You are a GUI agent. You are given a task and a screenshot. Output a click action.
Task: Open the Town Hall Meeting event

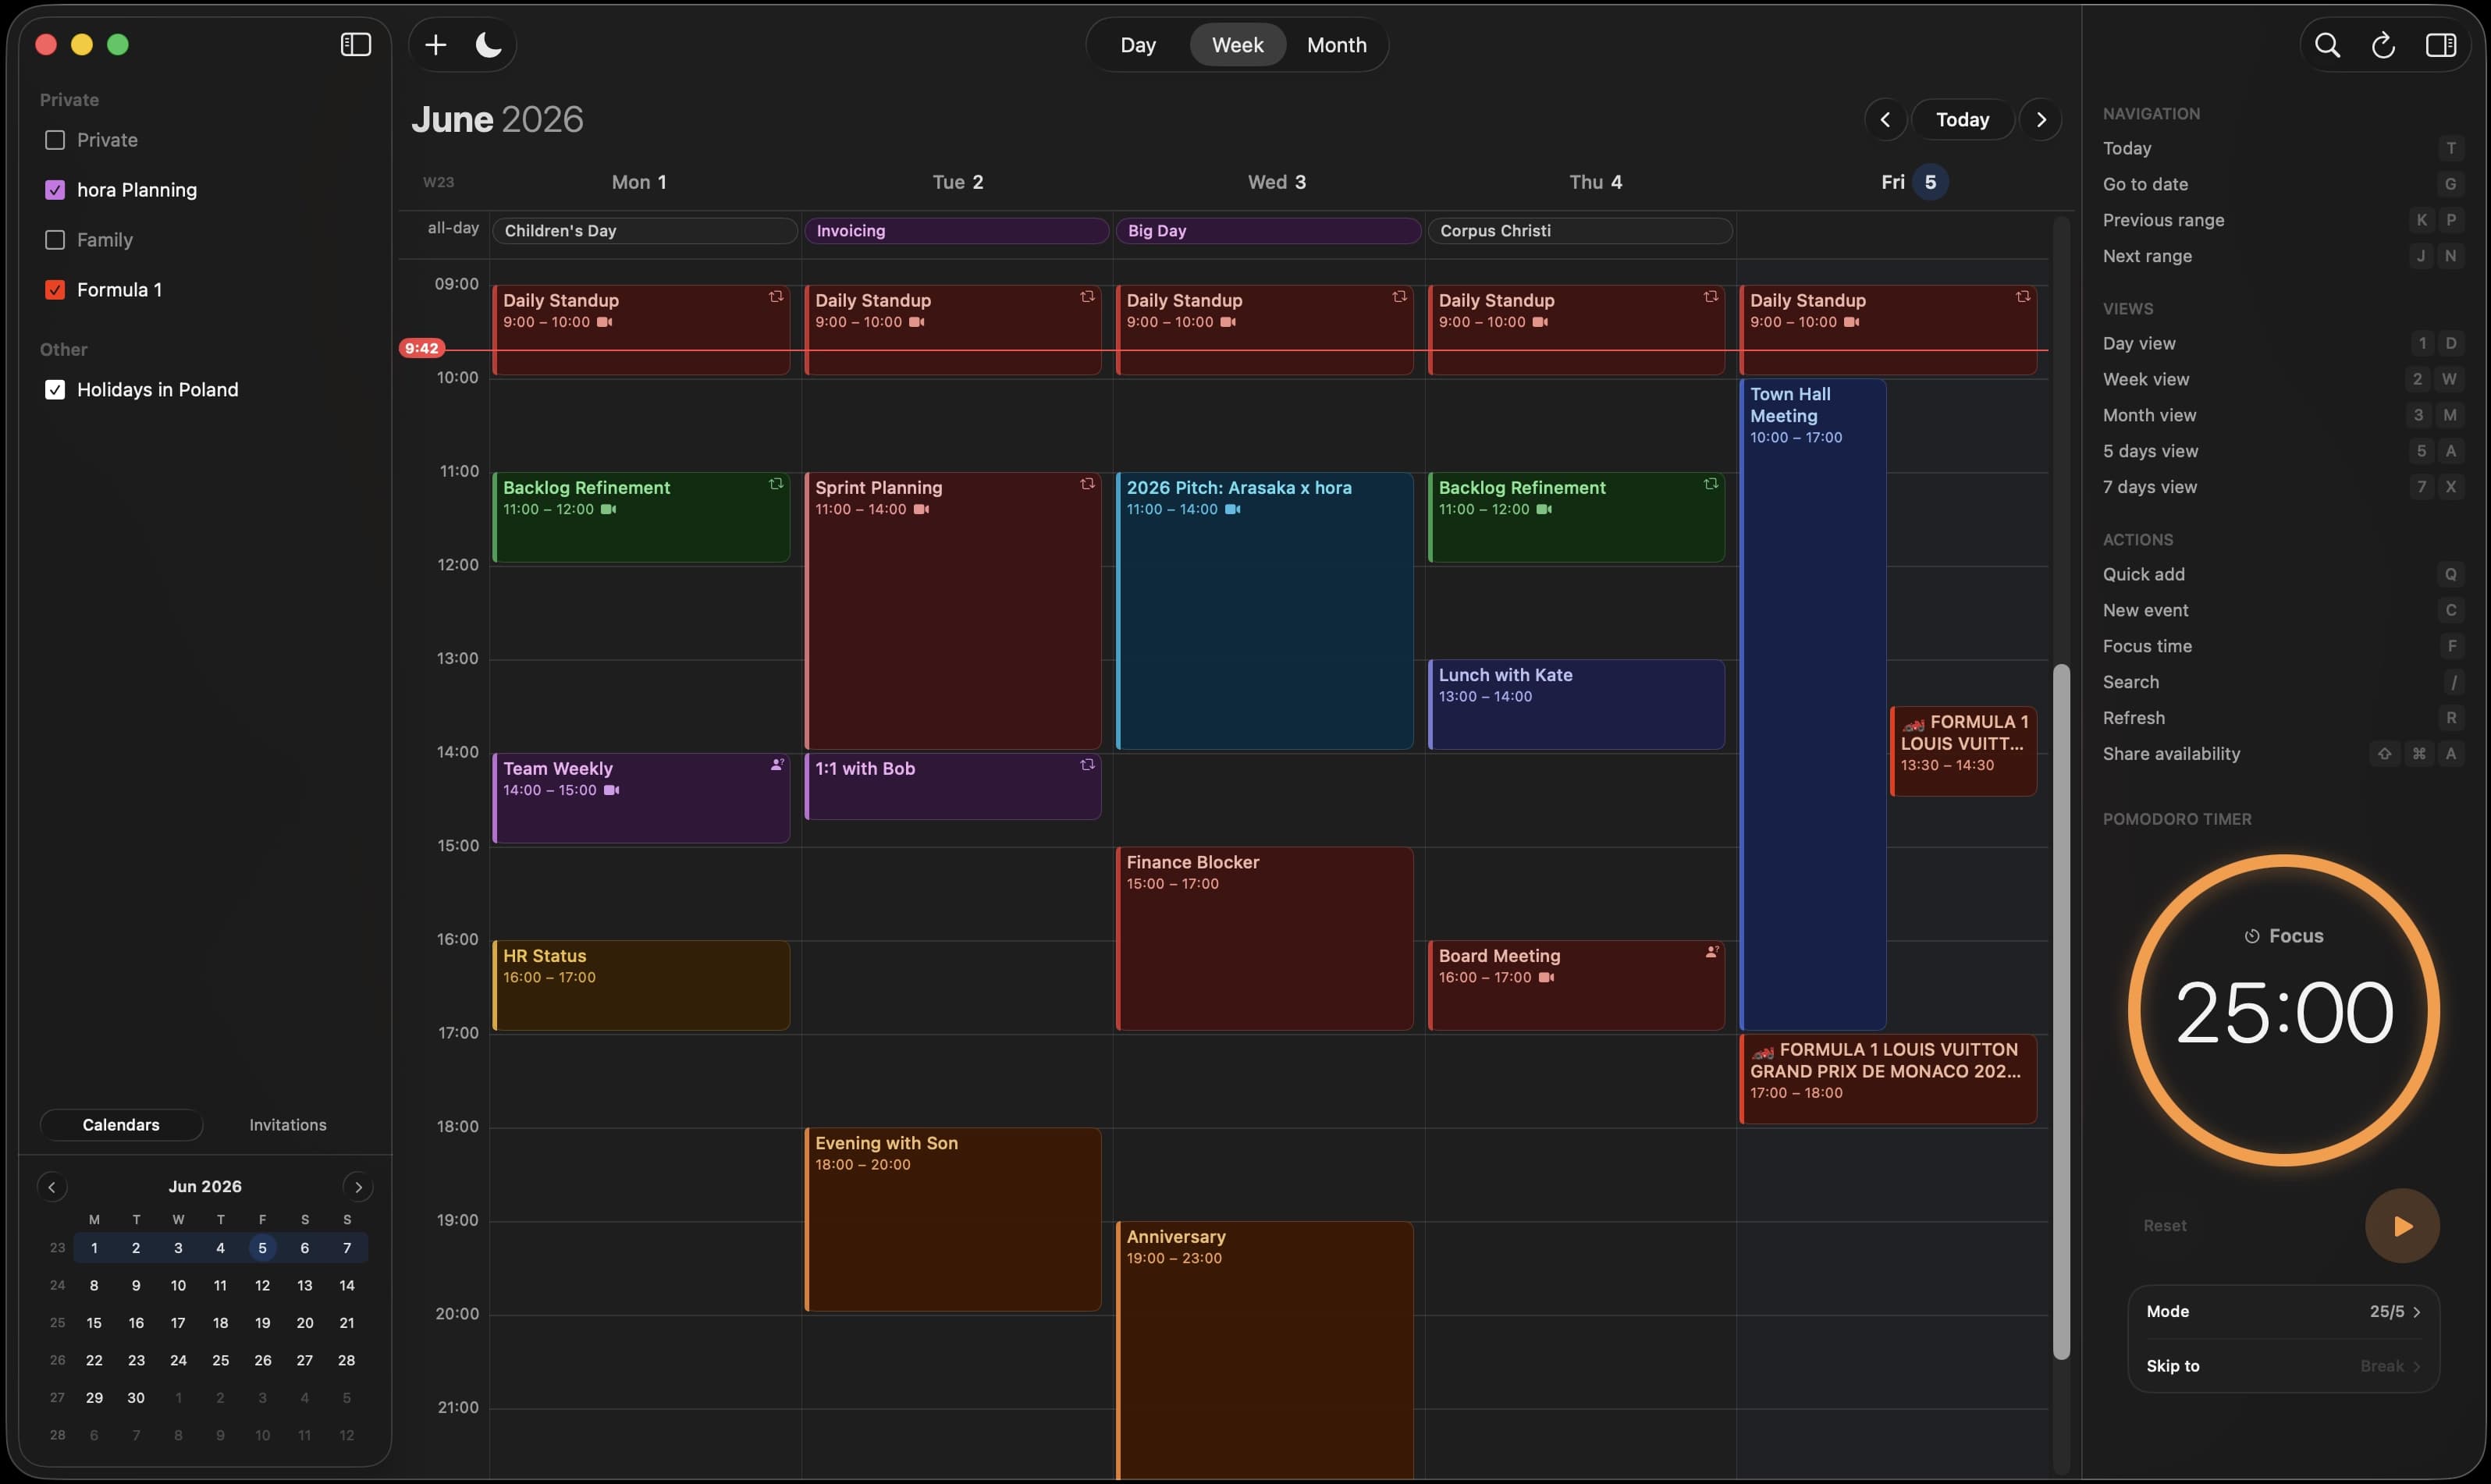pos(1812,704)
